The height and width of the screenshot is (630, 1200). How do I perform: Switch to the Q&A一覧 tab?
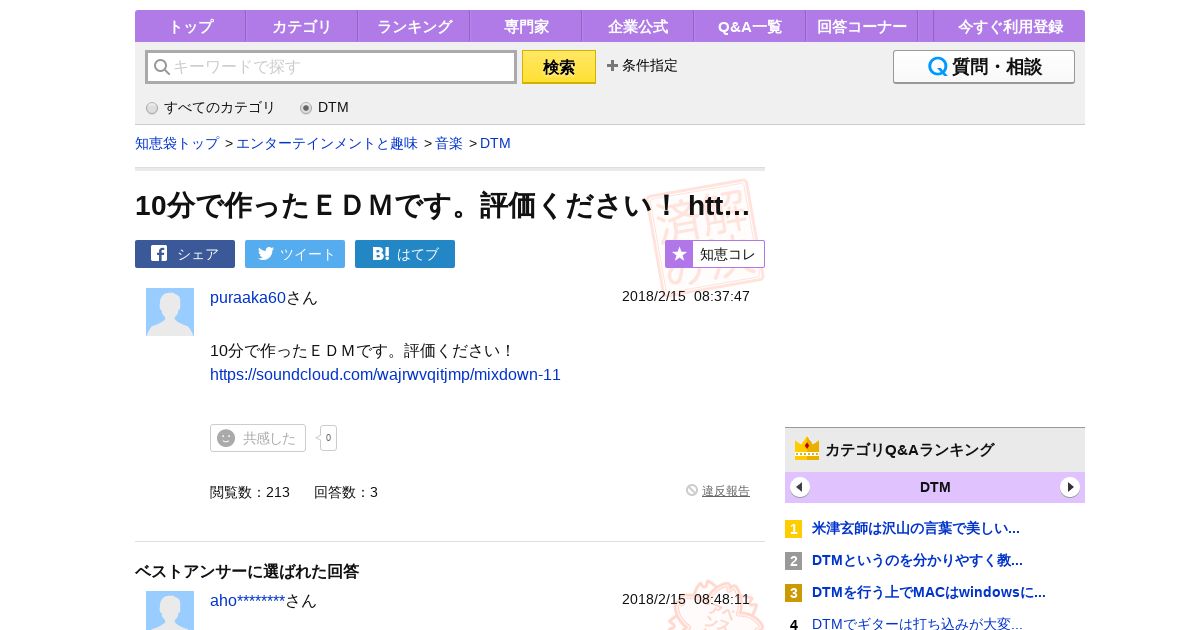click(x=750, y=27)
